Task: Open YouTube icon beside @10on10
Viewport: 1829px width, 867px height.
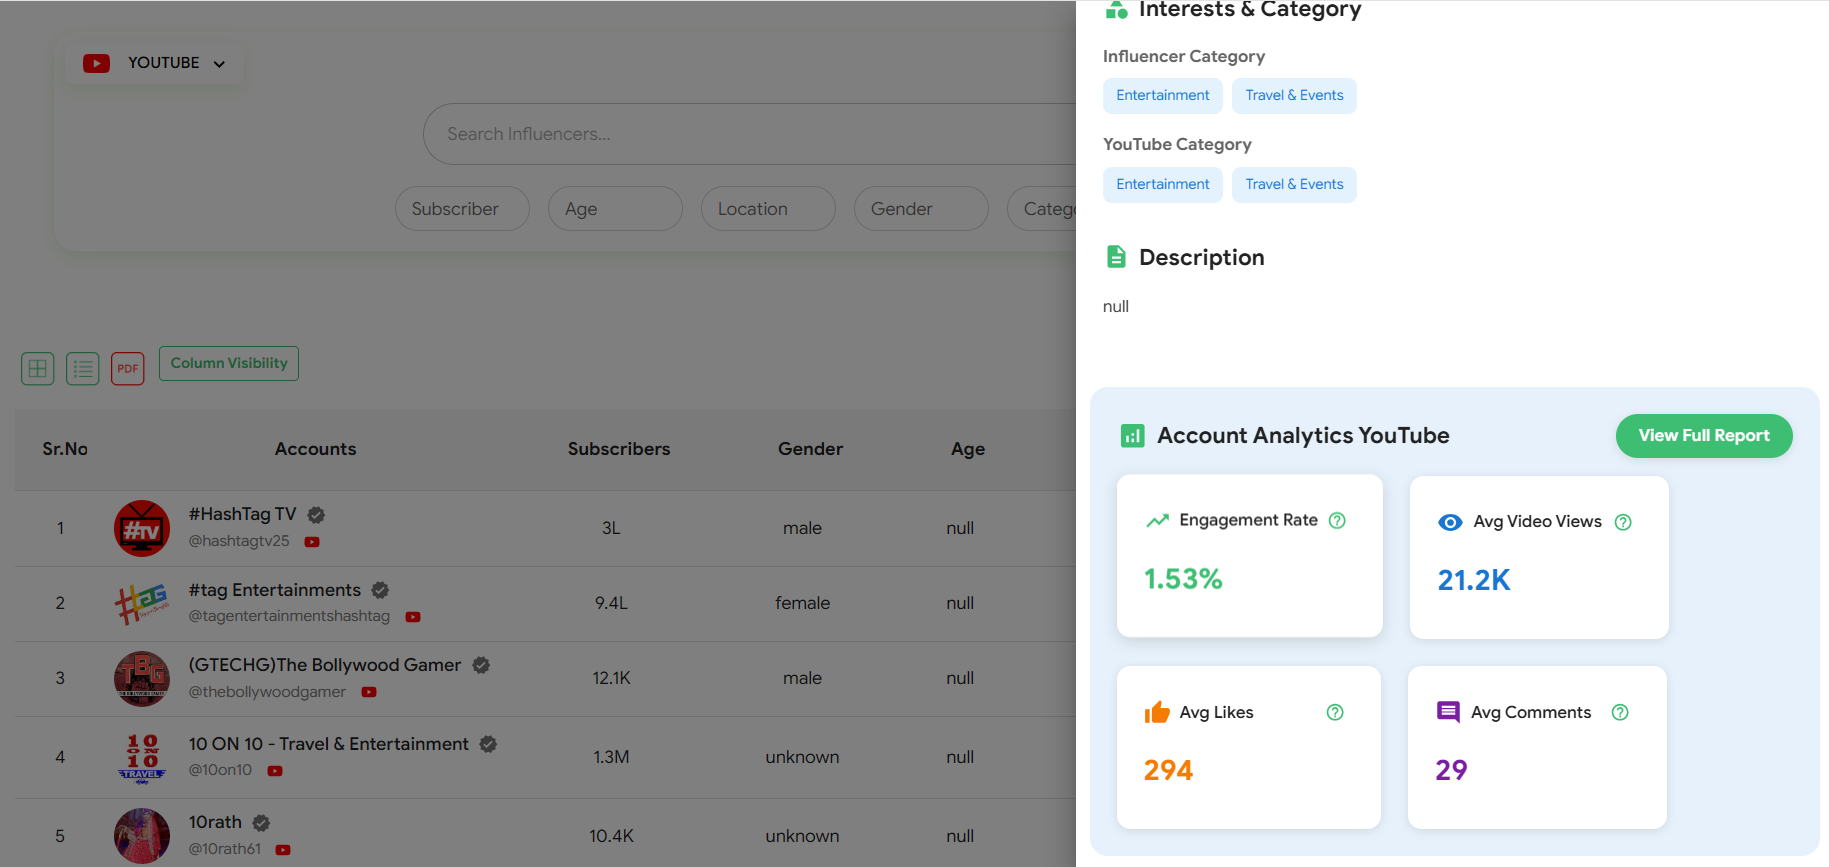Action: point(275,771)
